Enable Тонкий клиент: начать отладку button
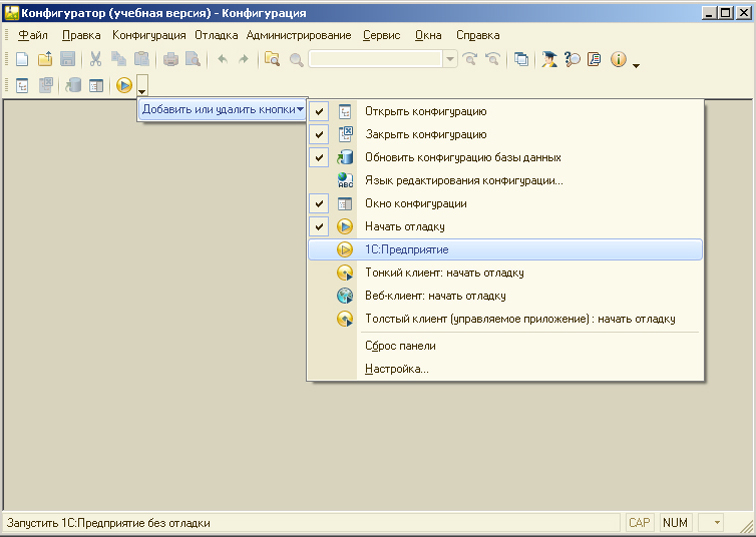 click(505, 273)
